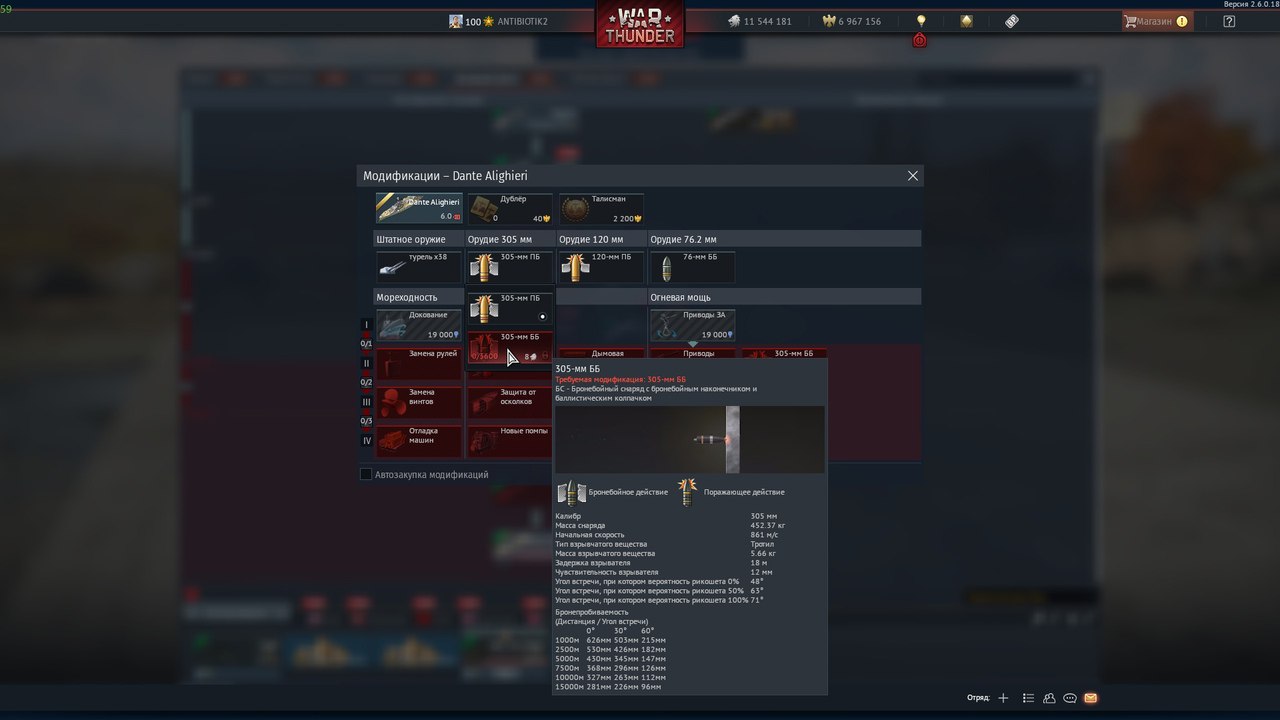Select the Дымовая modification tile
This screenshot has height=720, width=1280.
point(601,353)
